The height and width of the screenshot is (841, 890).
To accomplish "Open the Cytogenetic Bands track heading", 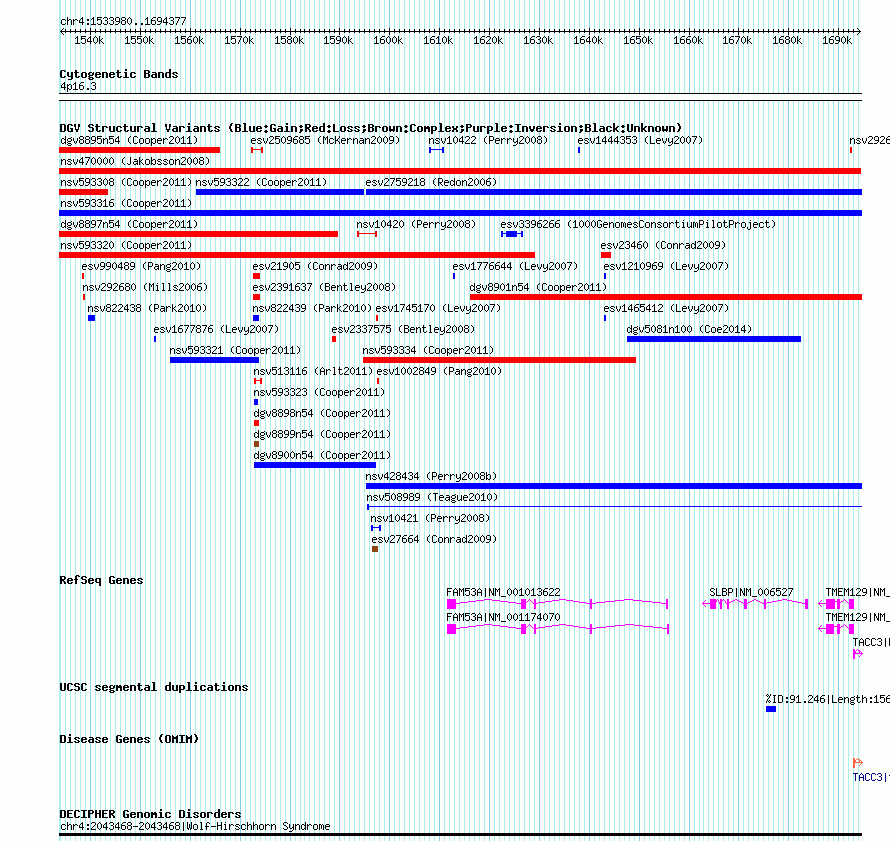I will 119,74.
